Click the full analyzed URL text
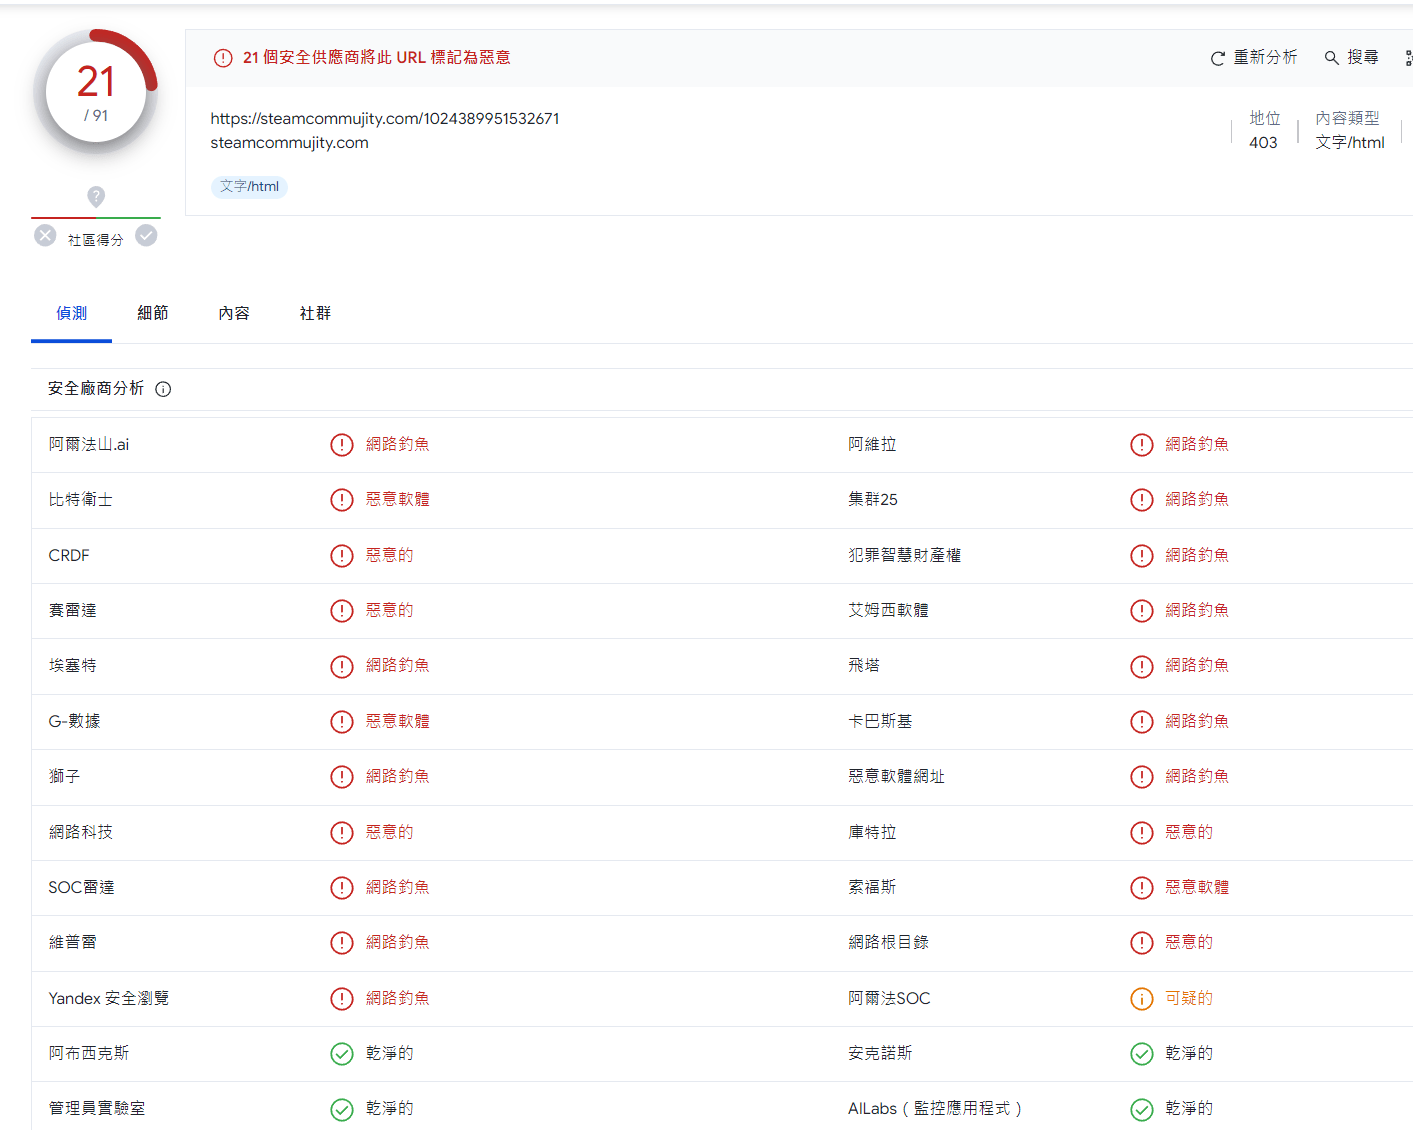1413x1130 pixels. pyautogui.click(x=384, y=118)
